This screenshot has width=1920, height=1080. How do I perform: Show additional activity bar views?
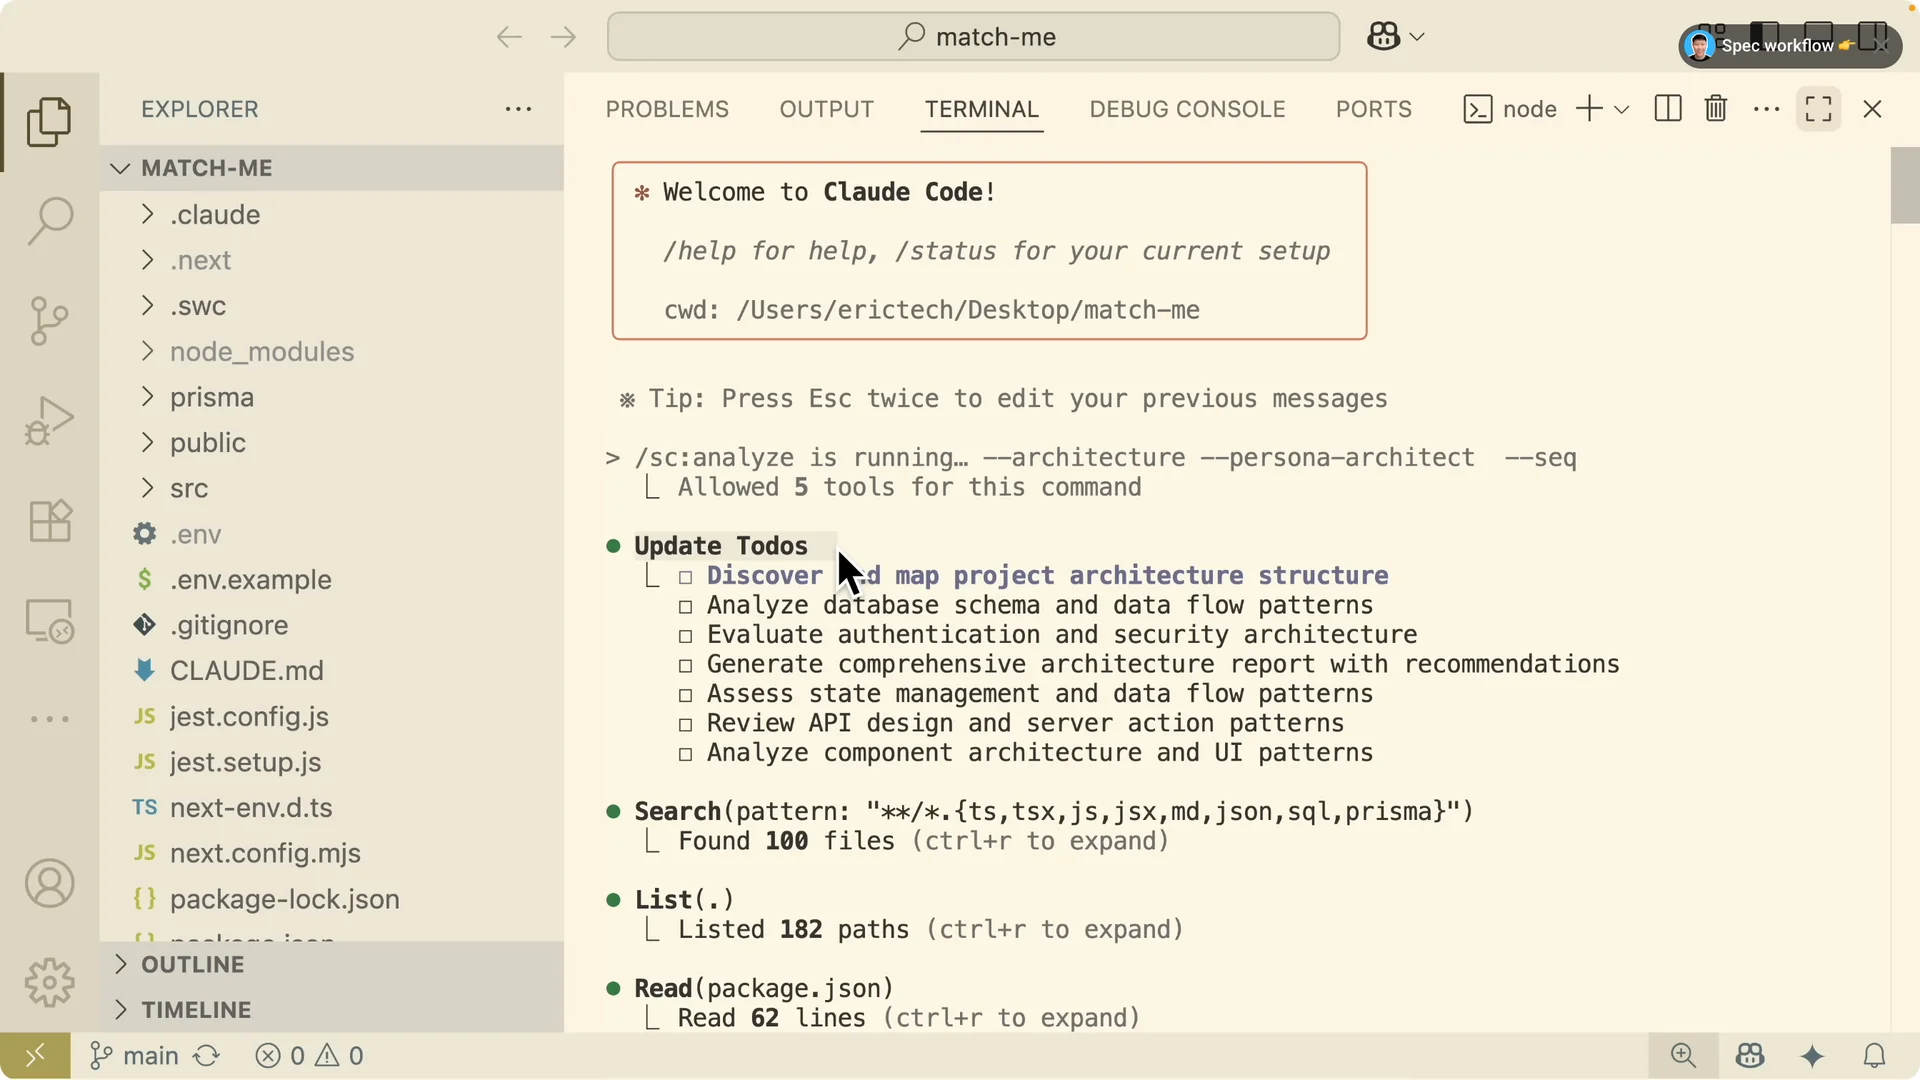[49, 719]
